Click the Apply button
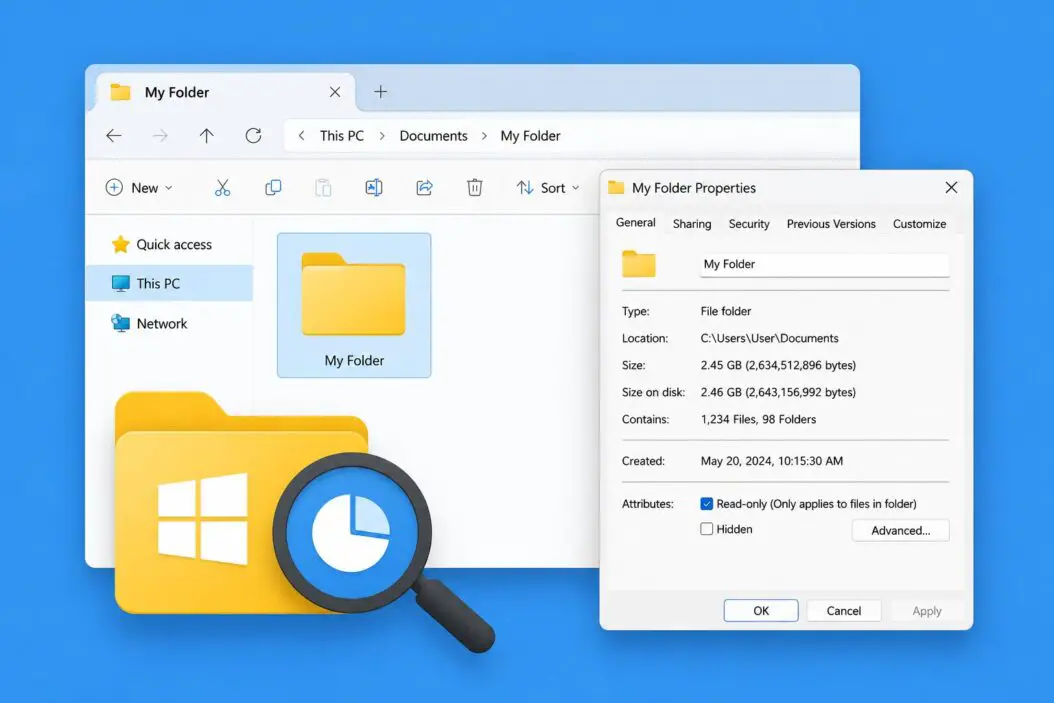The image size is (1054, 703). tap(927, 610)
